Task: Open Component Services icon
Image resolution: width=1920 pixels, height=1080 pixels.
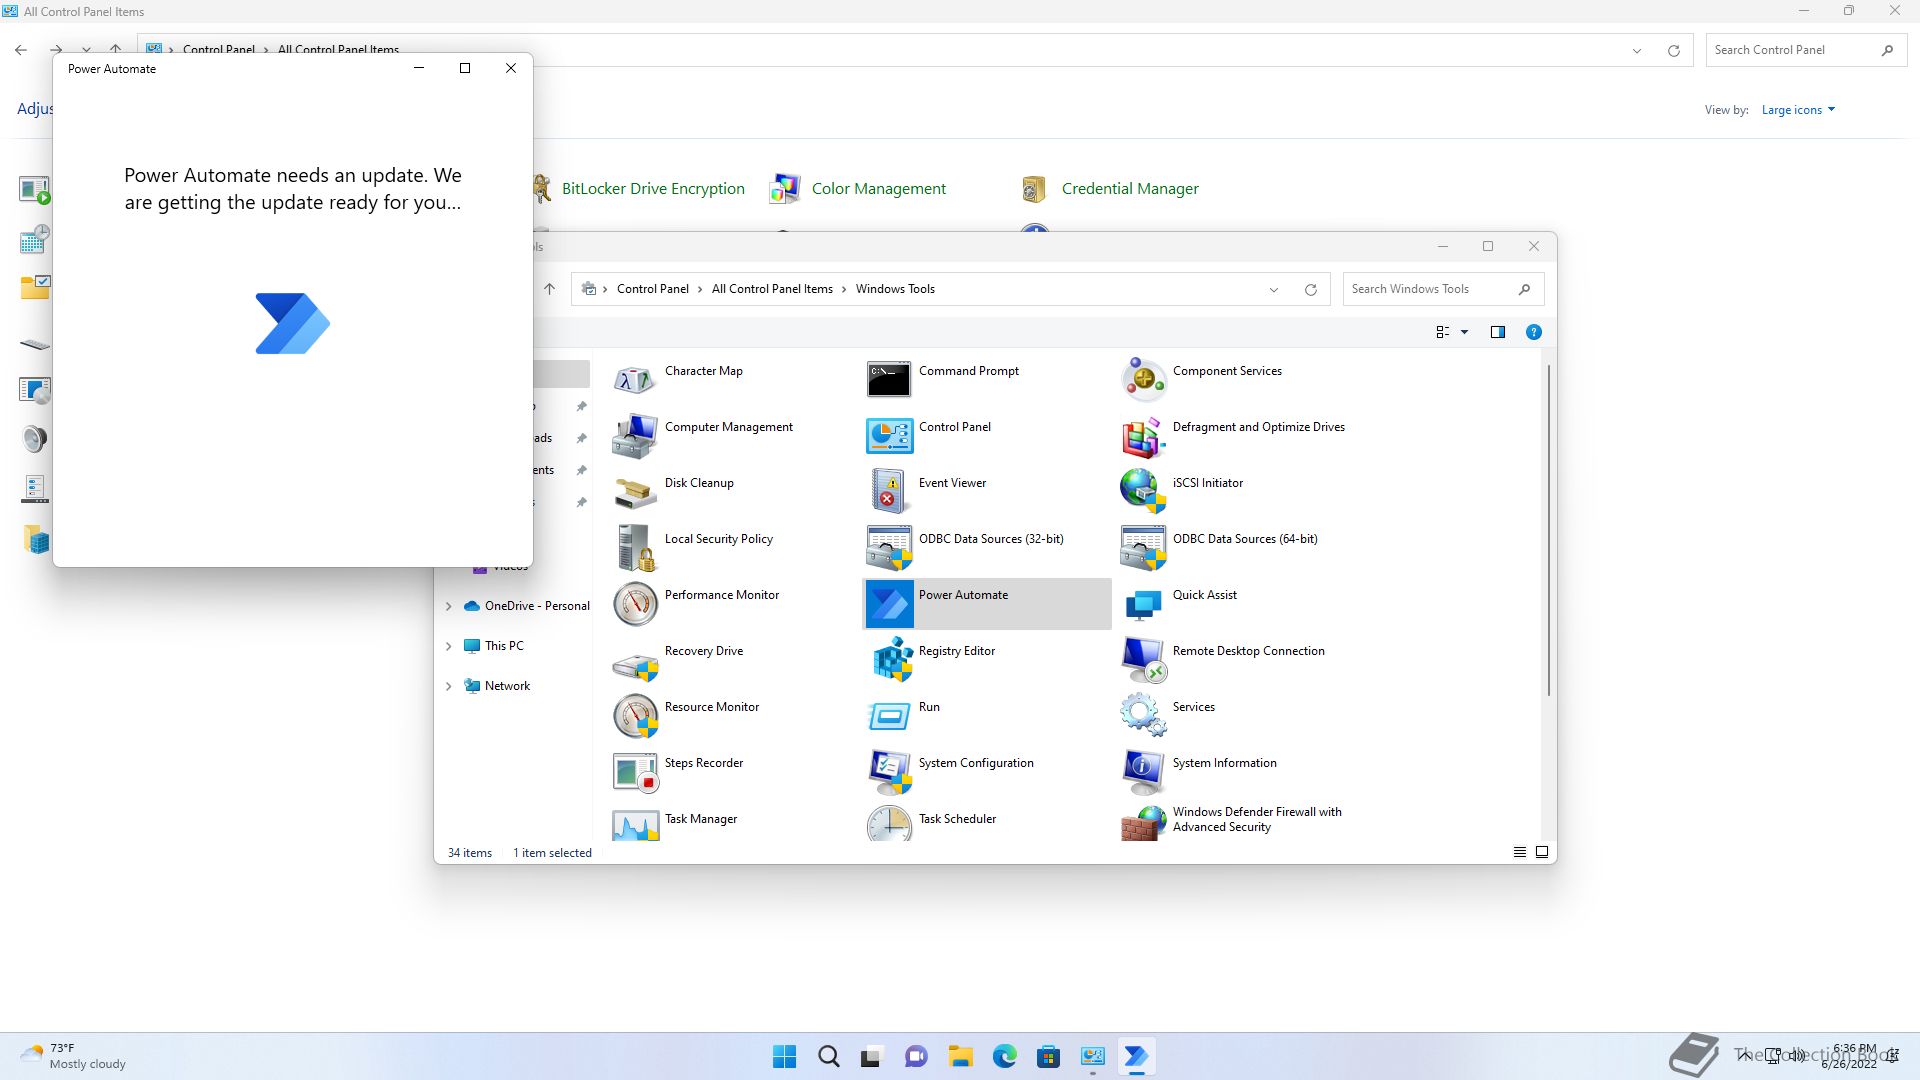Action: pyautogui.click(x=1143, y=380)
